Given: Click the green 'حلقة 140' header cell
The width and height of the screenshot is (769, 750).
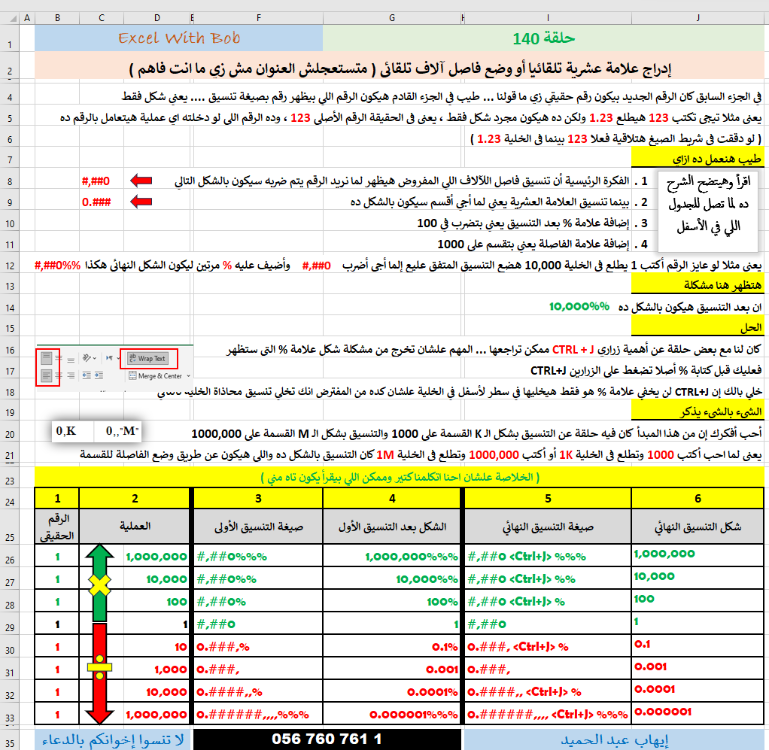Looking at the screenshot, I should pos(543,38).
